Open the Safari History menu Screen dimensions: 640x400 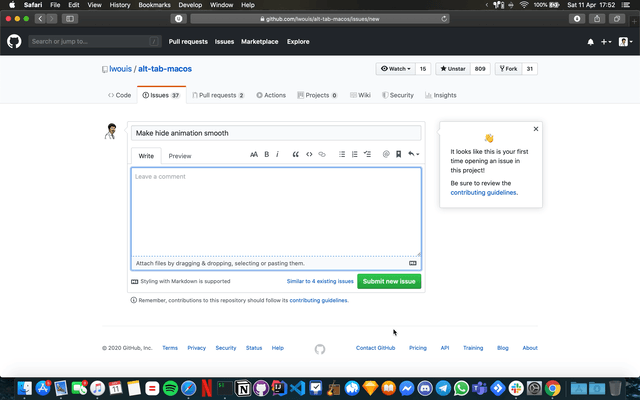point(120,5)
